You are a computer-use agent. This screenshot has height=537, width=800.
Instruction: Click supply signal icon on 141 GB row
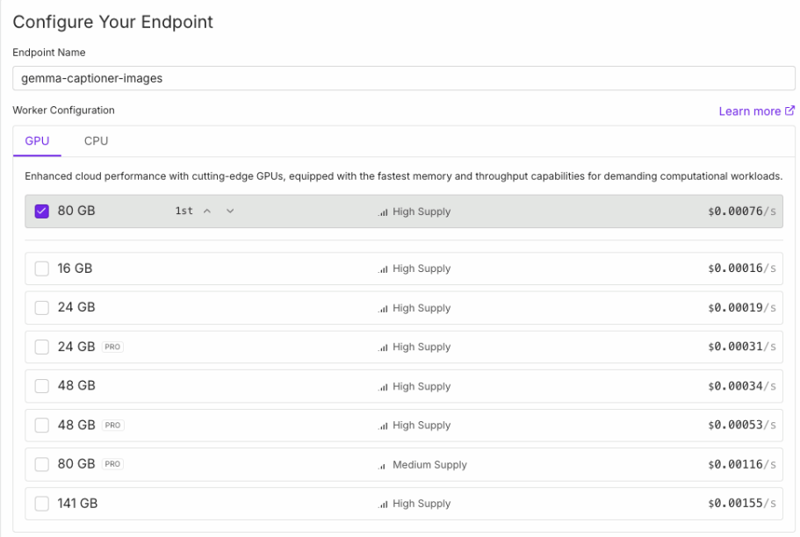click(383, 504)
